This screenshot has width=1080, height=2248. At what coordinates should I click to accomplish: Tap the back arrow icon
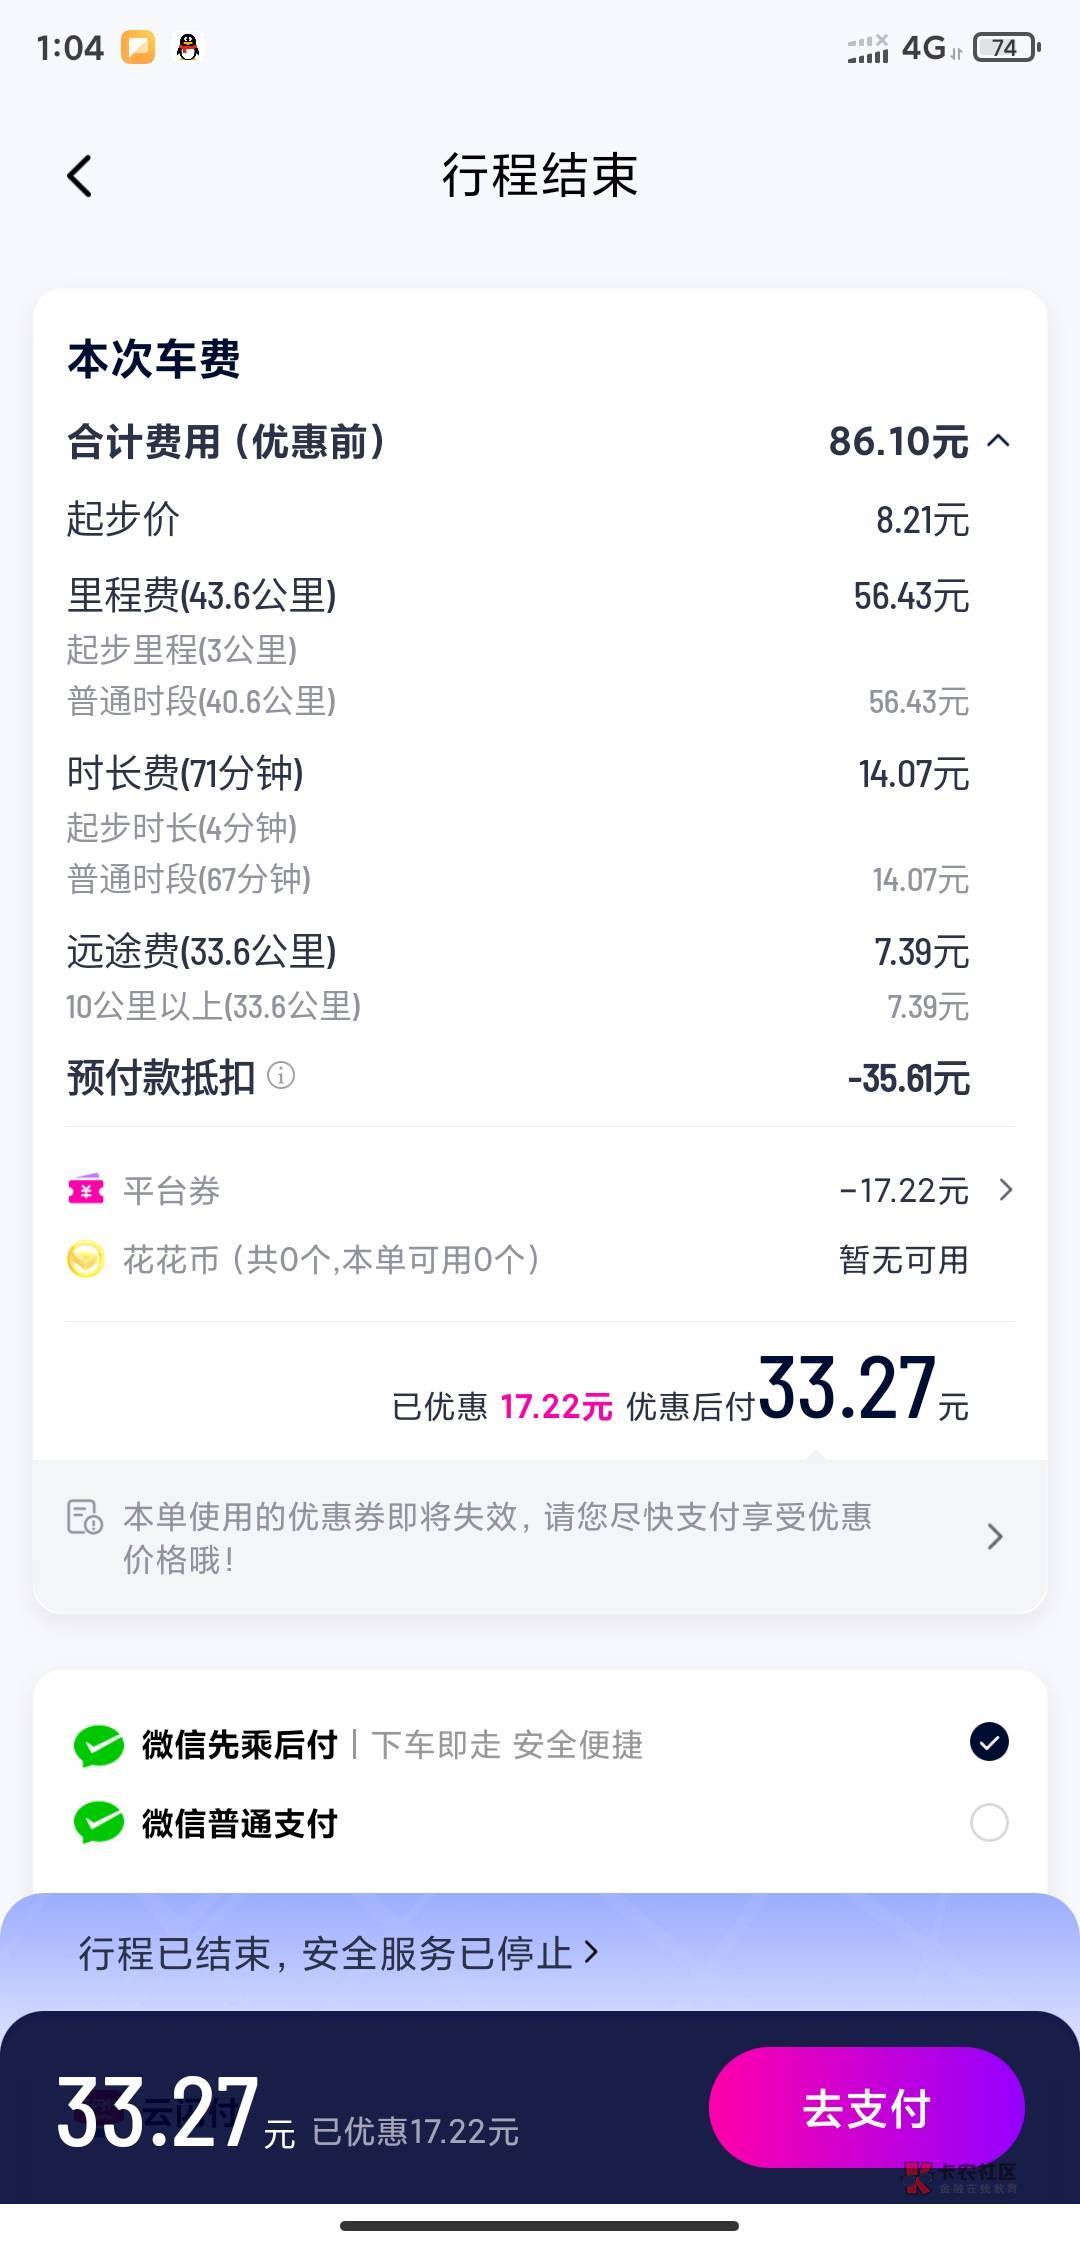coord(80,177)
